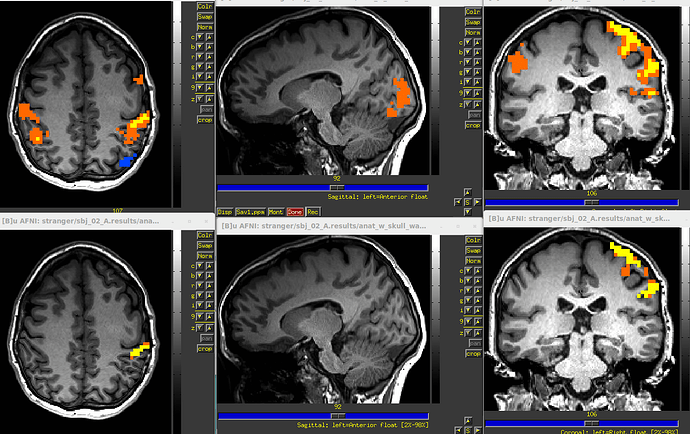The height and width of the screenshot is (434, 690).
Task: Click lower axial window title bar
Action: pos(107,221)
